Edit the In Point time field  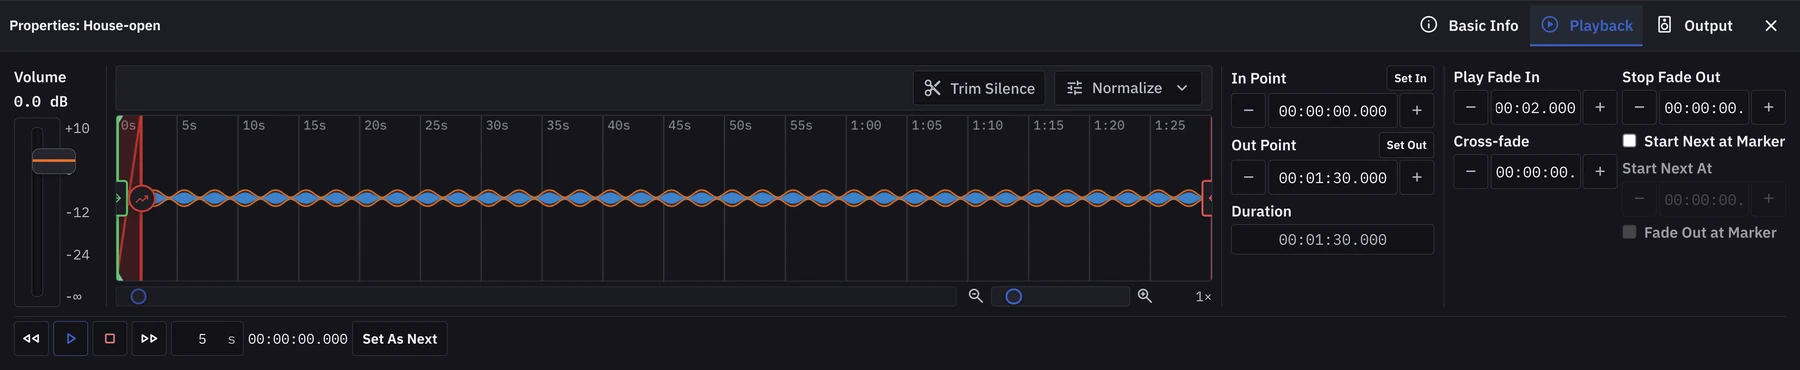(1332, 111)
